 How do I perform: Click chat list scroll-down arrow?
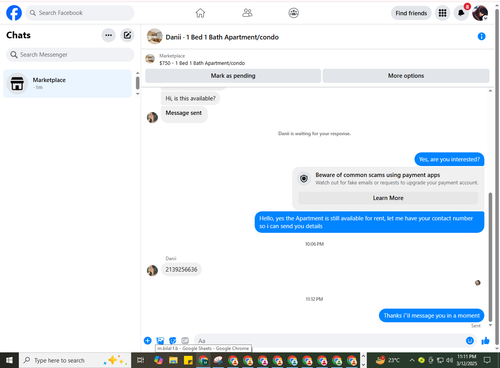(137, 94)
